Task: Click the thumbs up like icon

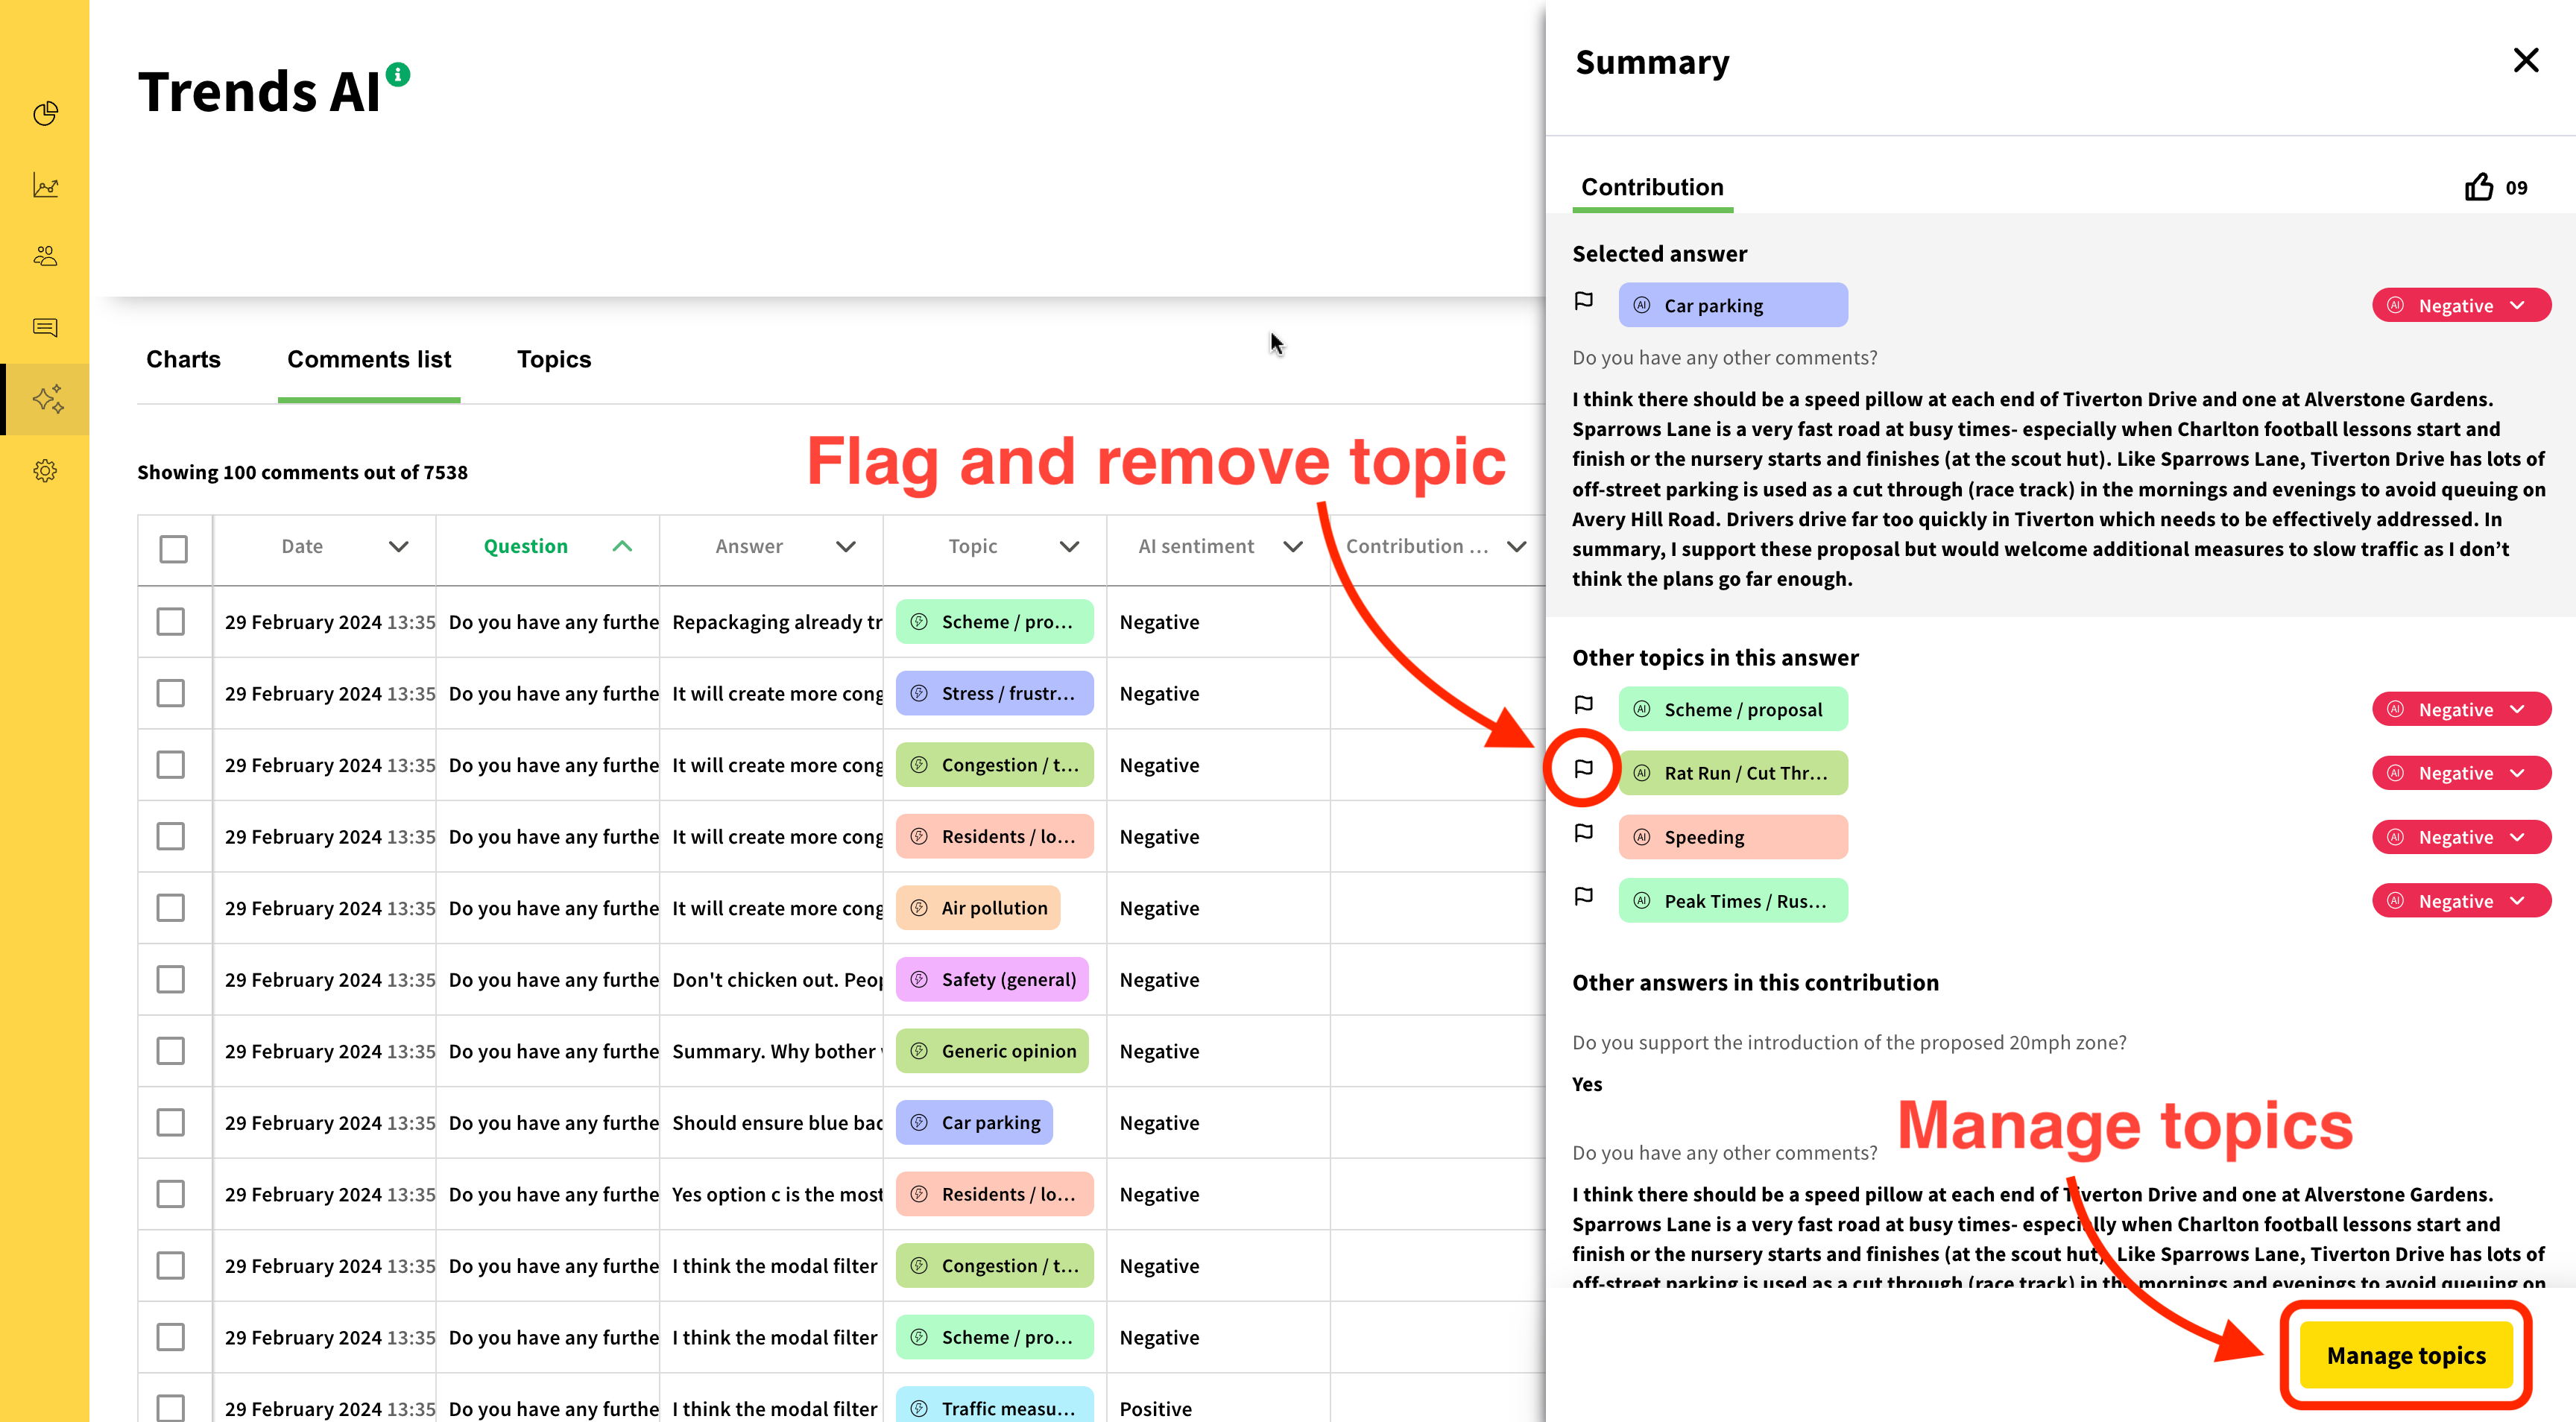Action: [x=2479, y=187]
